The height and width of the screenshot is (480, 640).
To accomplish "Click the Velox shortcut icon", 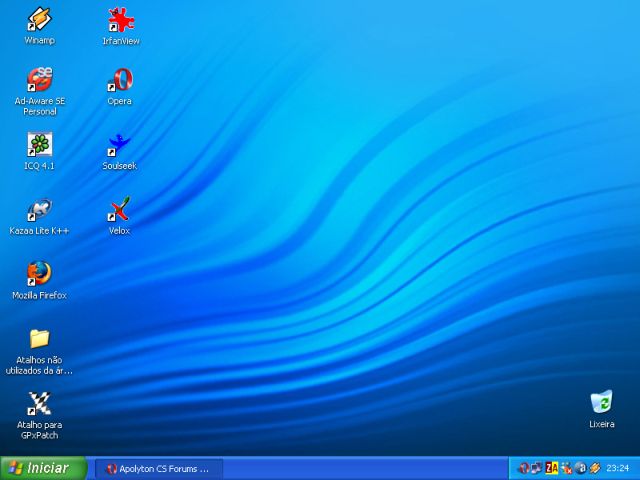I will [120, 209].
